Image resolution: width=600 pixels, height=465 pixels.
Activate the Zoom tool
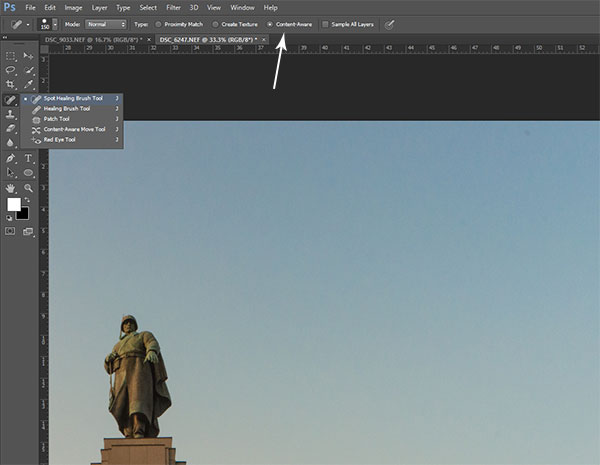point(28,187)
